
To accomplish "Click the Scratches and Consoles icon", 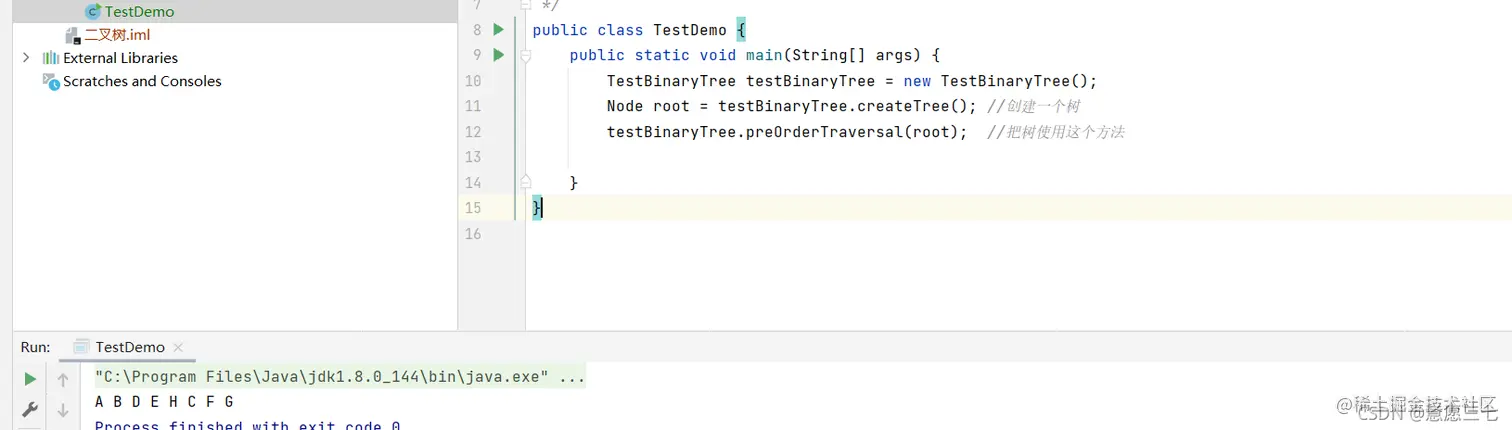I will pos(51,81).
